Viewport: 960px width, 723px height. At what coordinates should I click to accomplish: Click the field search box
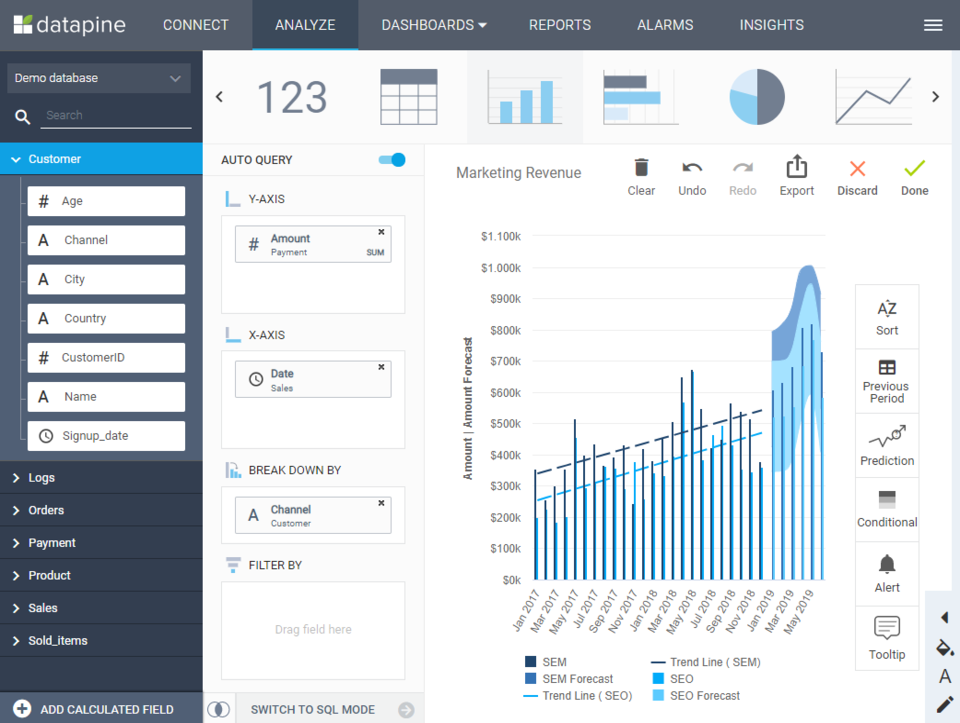pyautogui.click(x=115, y=115)
